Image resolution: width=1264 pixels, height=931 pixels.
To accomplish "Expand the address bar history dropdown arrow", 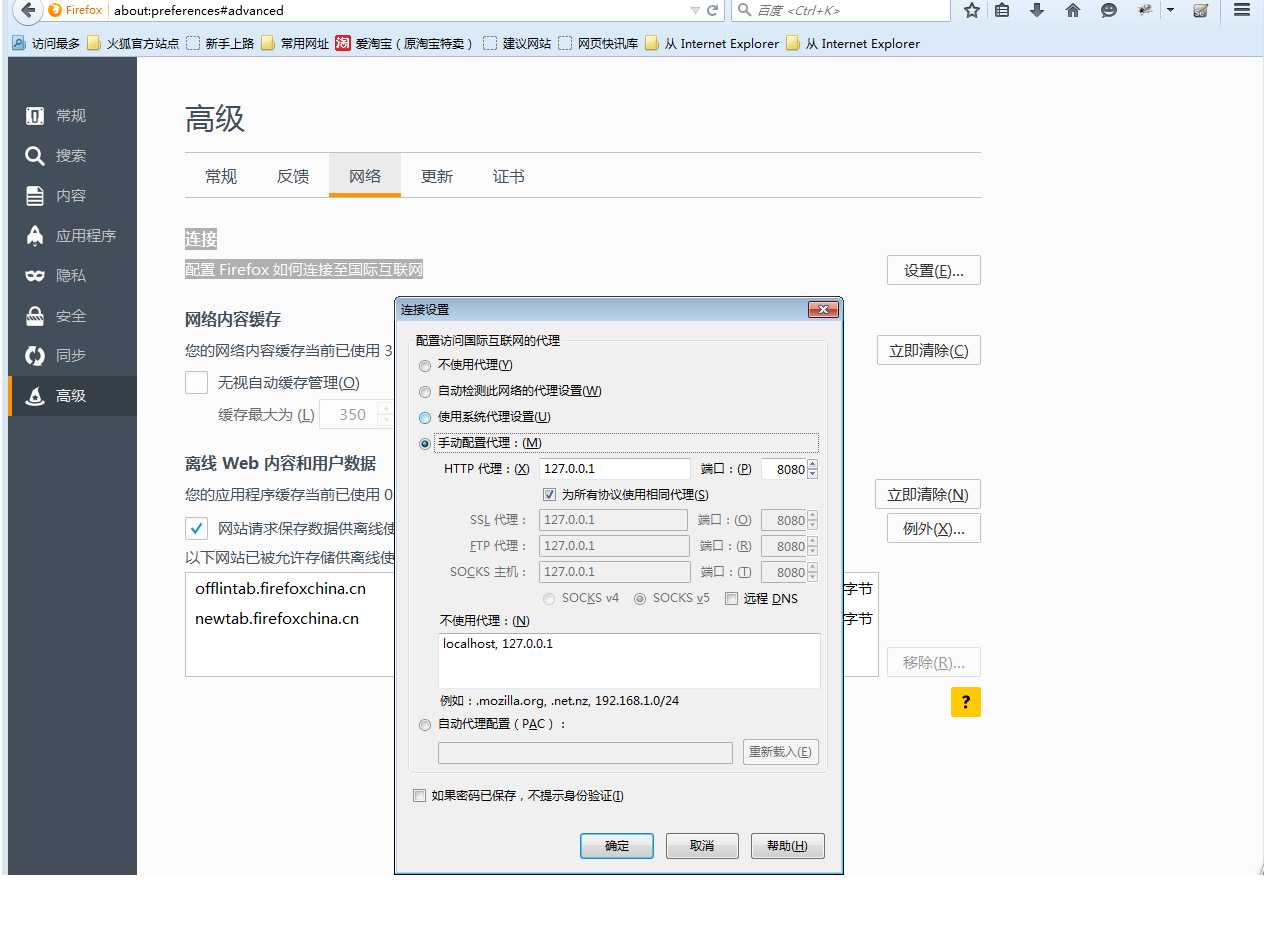I will point(695,10).
